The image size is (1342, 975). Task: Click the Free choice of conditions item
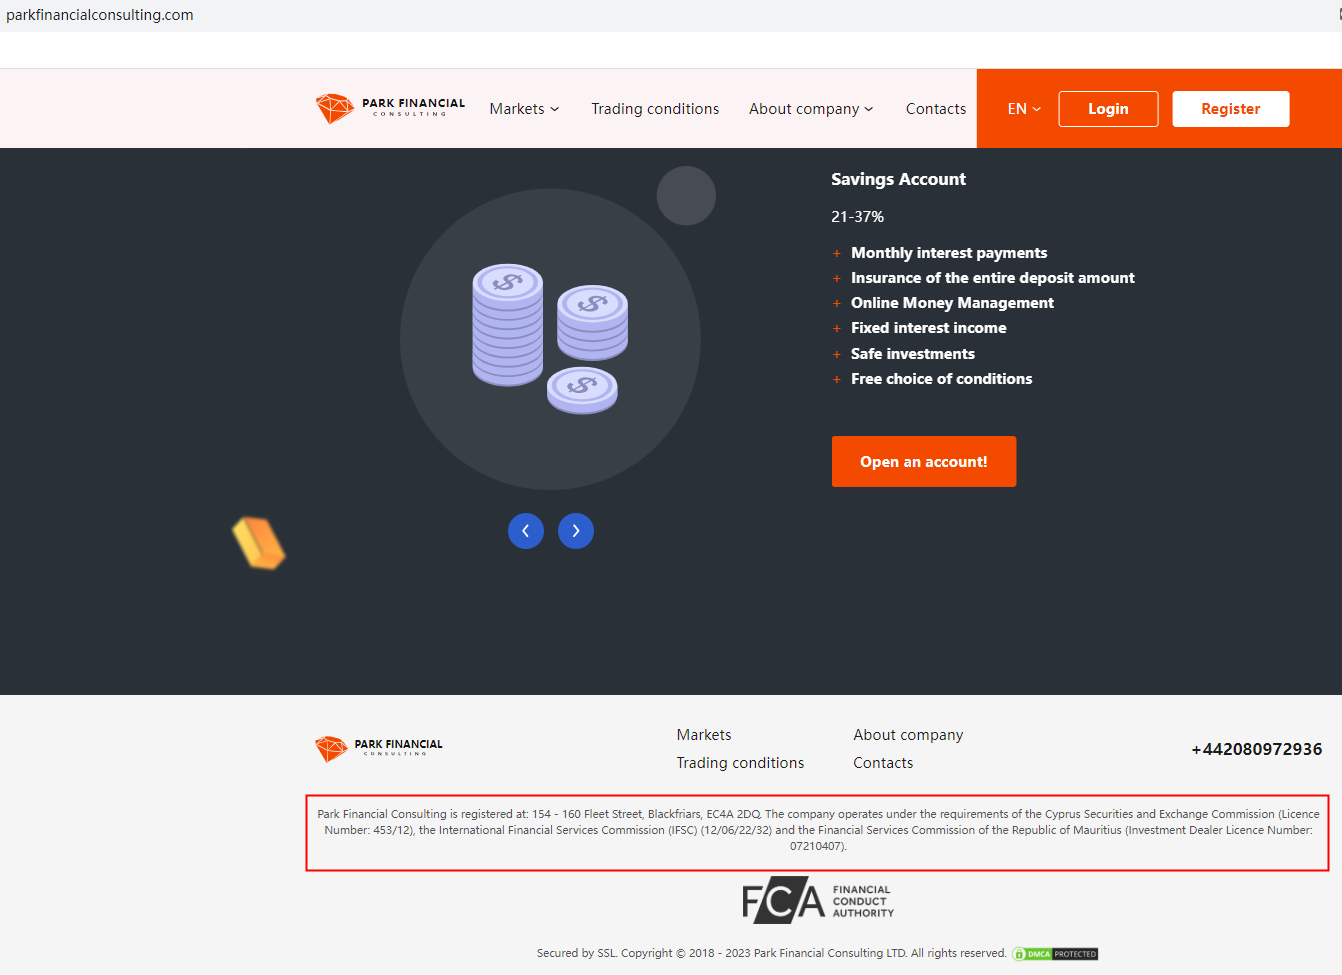941,379
